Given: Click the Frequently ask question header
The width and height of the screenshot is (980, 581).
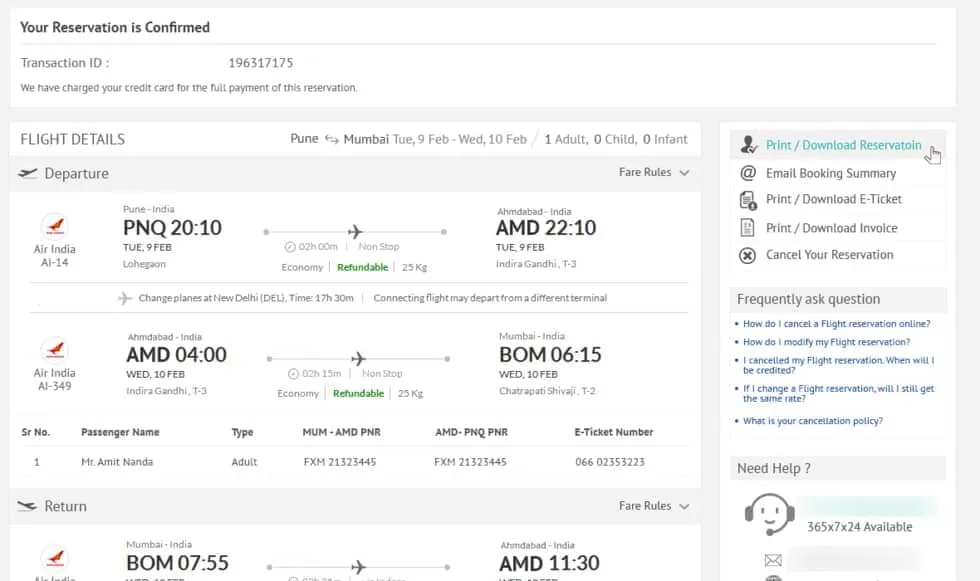Looking at the screenshot, I should pyautogui.click(x=838, y=299).
